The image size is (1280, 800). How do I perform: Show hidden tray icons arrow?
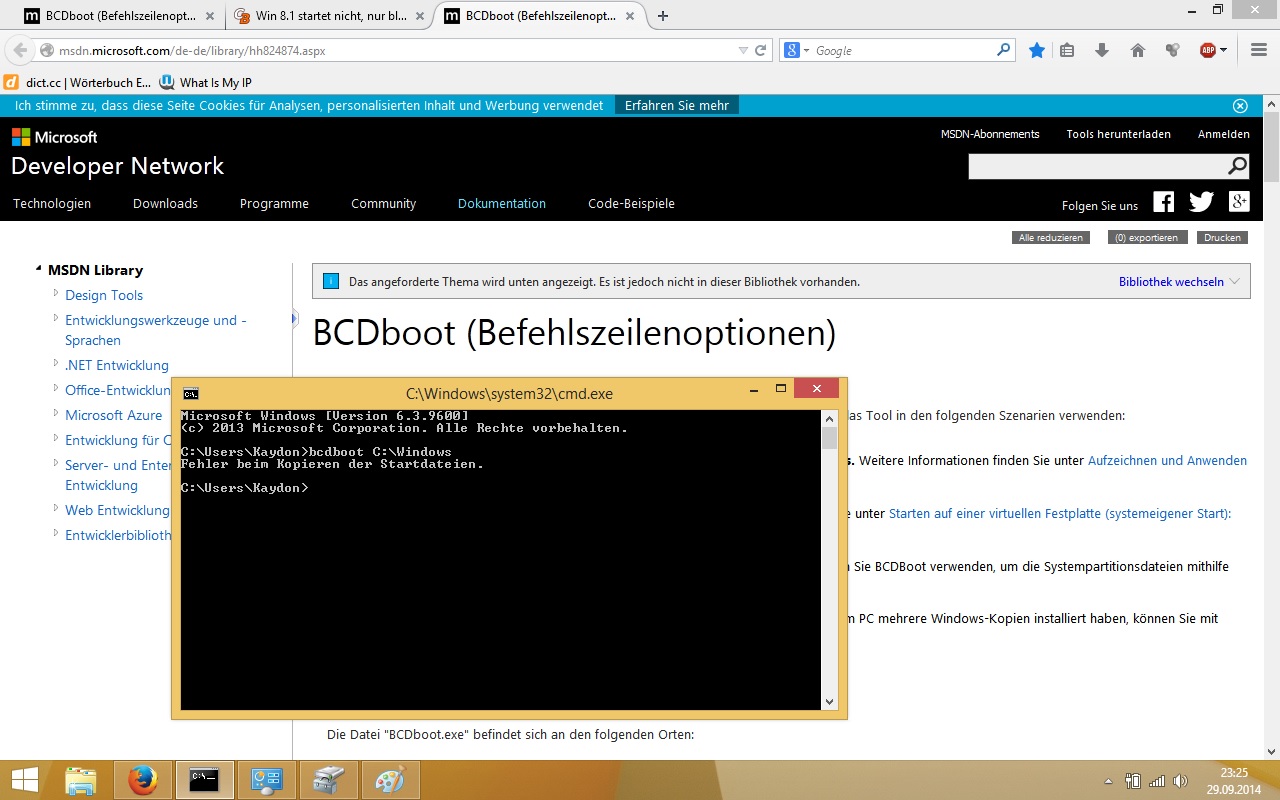(x=1108, y=781)
